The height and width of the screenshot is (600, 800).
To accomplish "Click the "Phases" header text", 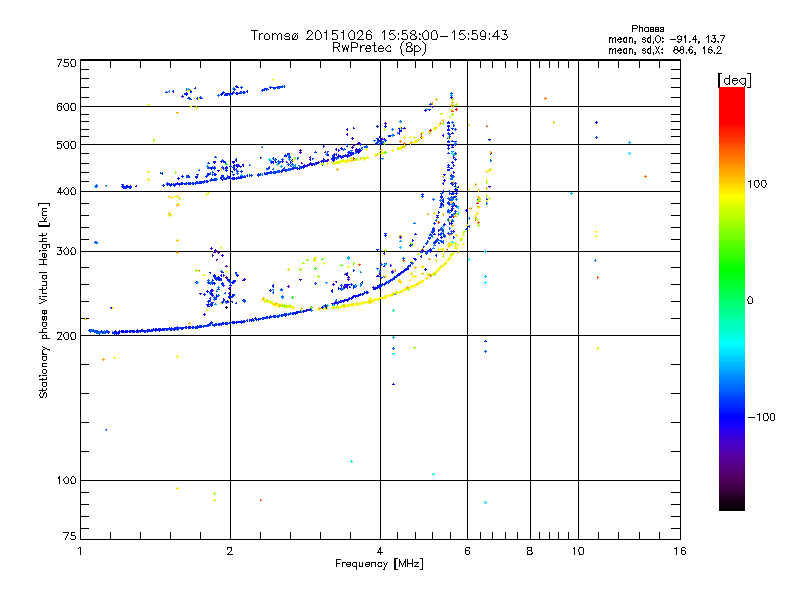I will (x=647, y=29).
